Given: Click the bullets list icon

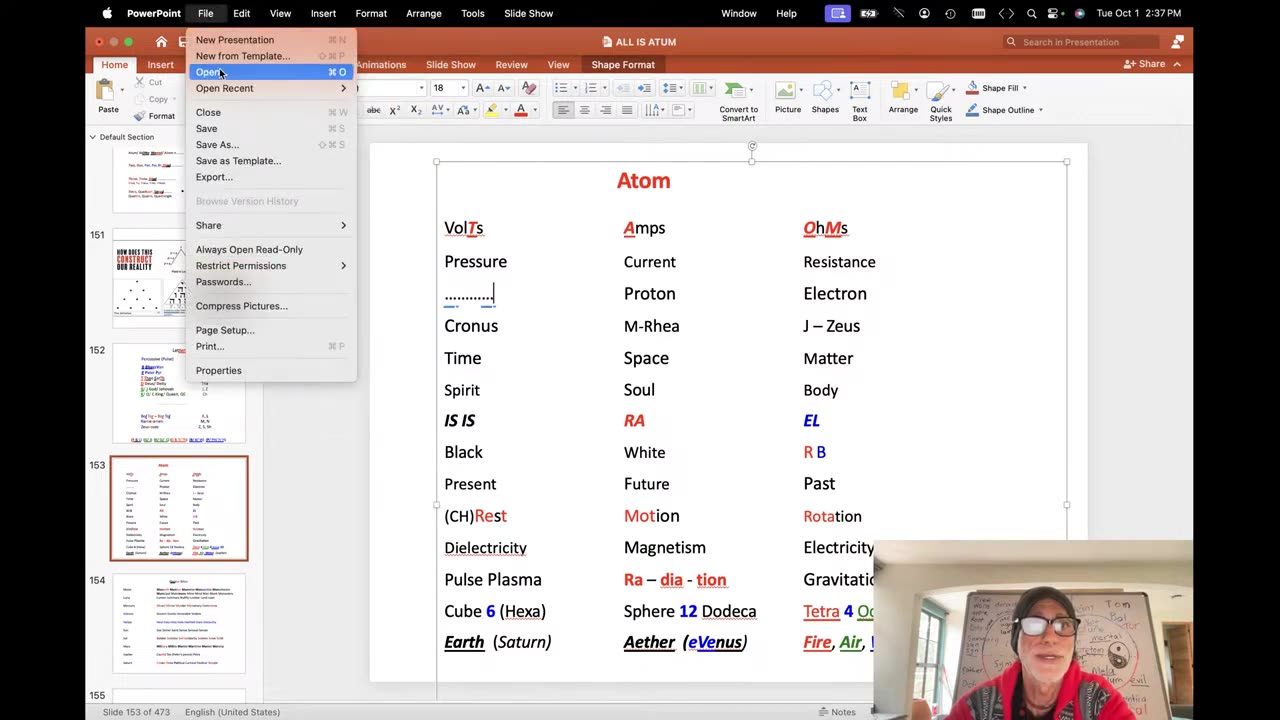Looking at the screenshot, I should 561,88.
